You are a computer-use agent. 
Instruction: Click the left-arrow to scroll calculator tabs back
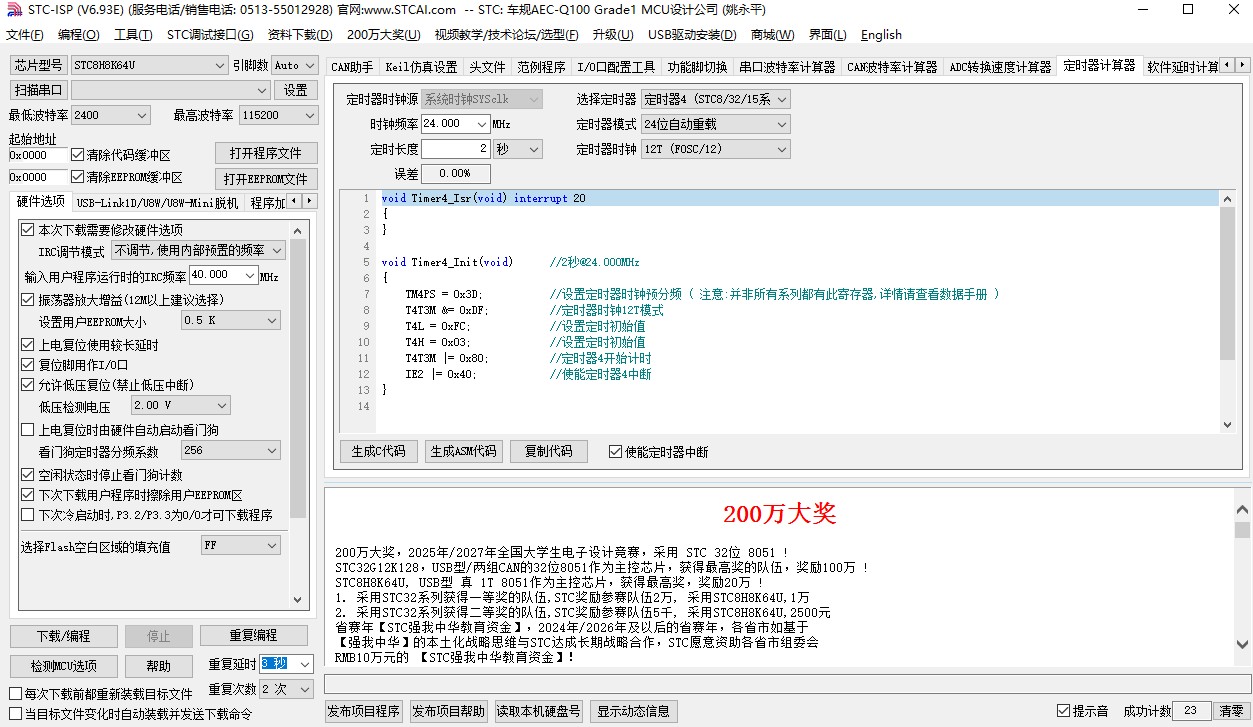pyautogui.click(x=1228, y=65)
